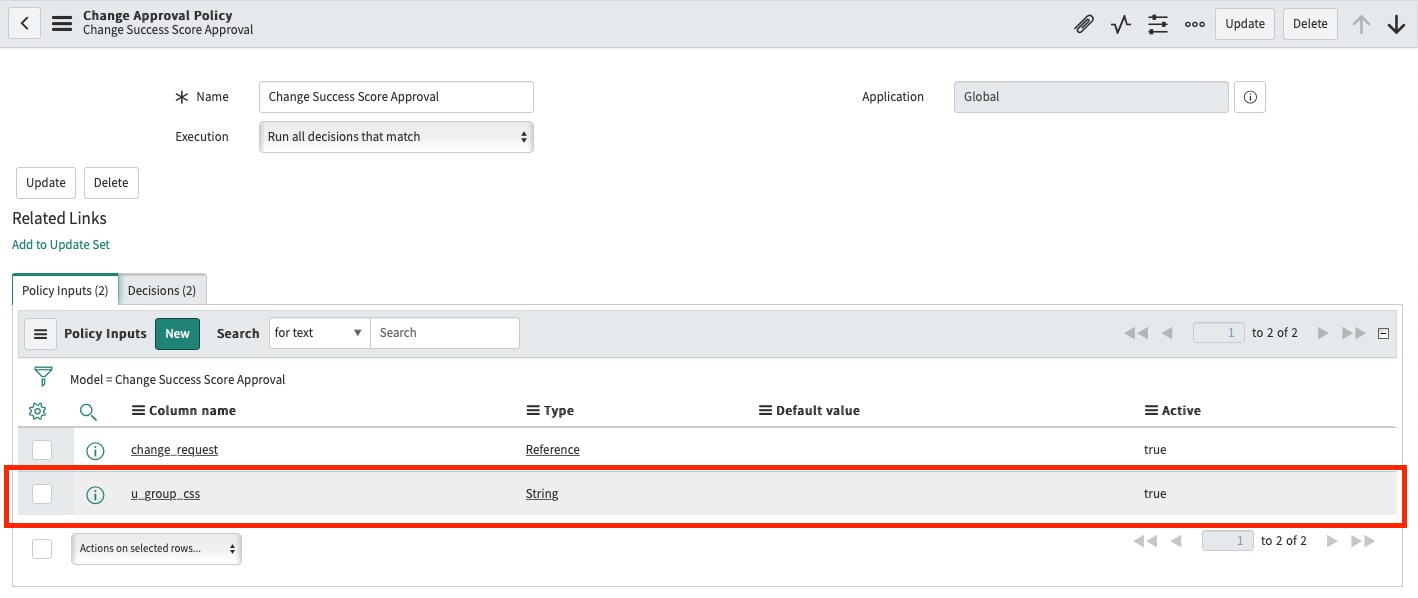Image resolution: width=1418 pixels, height=598 pixels.
Task: Click the Delete button in header
Action: 1310,24
